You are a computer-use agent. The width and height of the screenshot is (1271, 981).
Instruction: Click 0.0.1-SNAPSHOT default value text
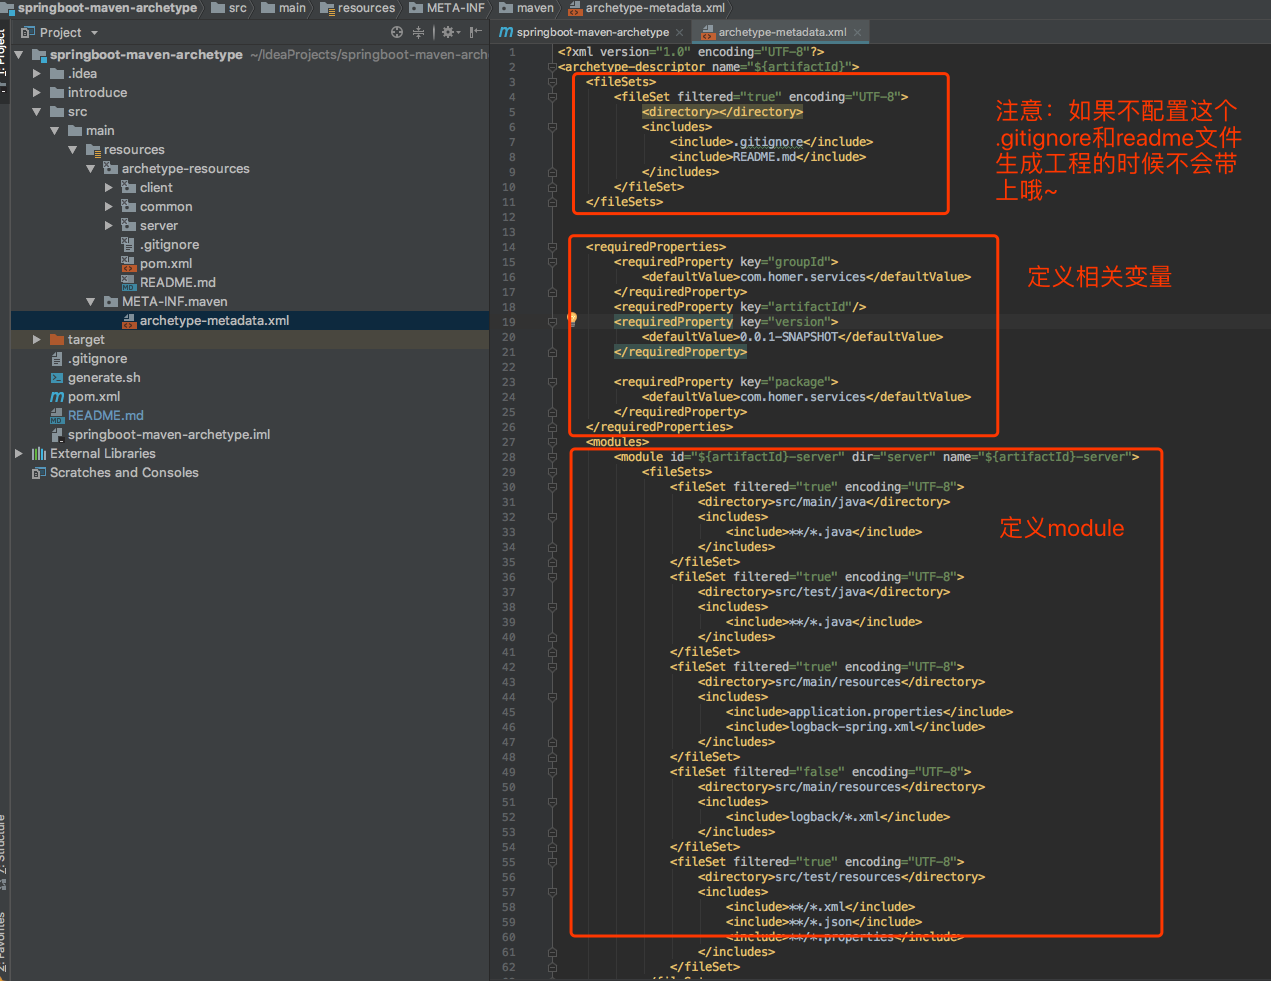(x=788, y=337)
